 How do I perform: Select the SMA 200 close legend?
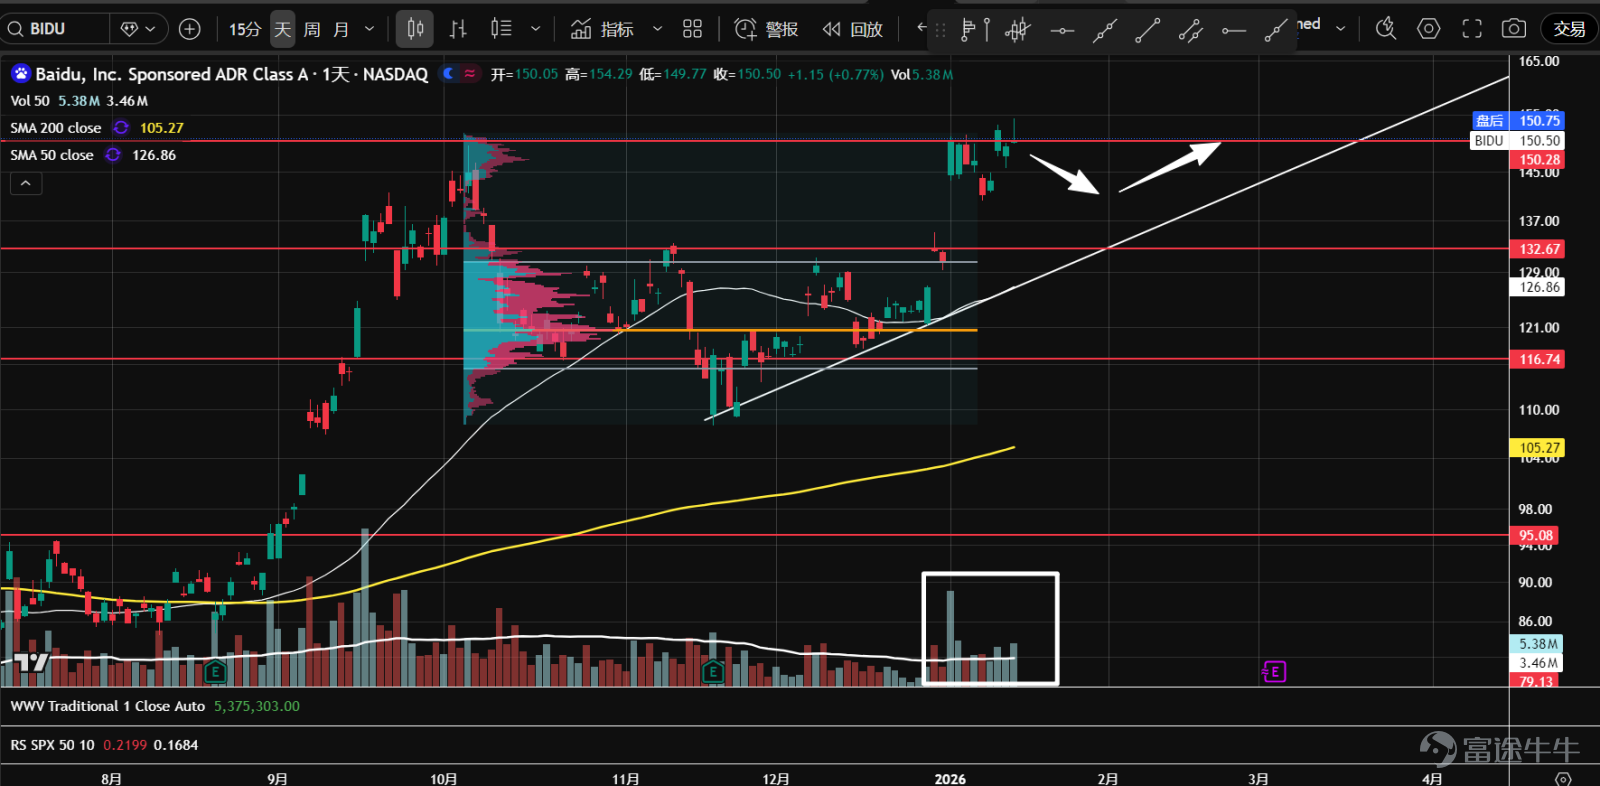(56, 128)
